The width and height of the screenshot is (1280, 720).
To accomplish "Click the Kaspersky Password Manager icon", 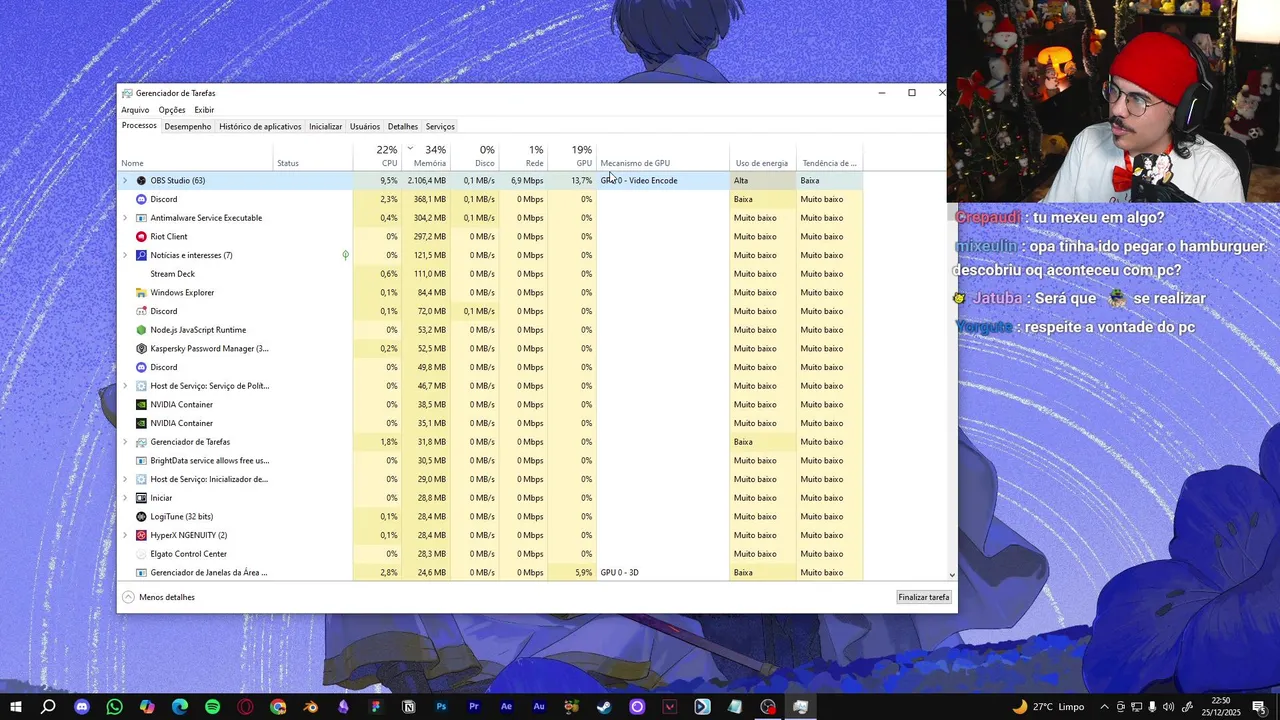I will (141, 349).
